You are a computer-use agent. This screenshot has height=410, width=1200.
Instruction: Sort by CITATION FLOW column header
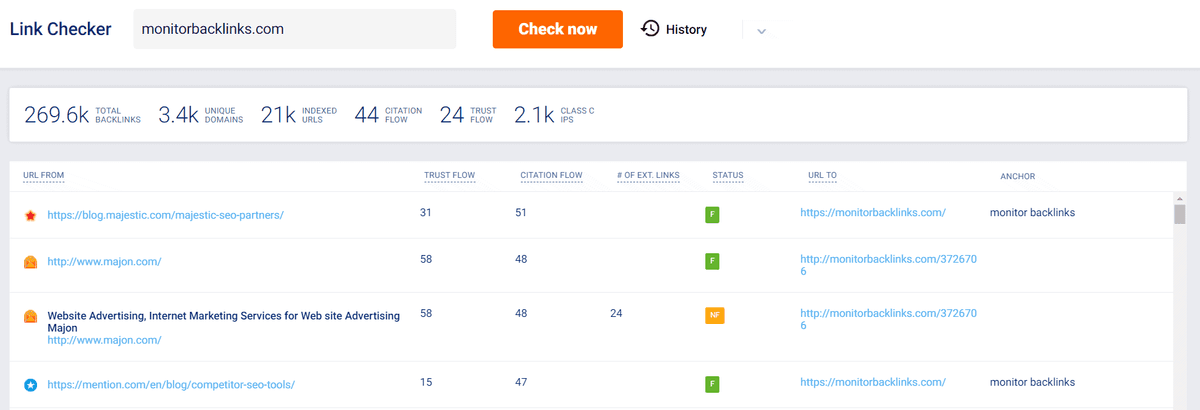tap(551, 176)
